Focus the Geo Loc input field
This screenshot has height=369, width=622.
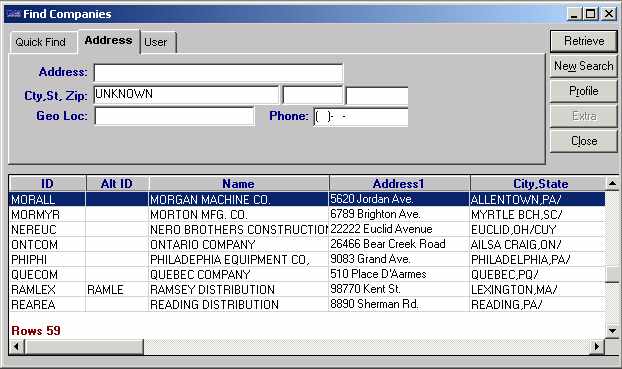[x=174, y=116]
